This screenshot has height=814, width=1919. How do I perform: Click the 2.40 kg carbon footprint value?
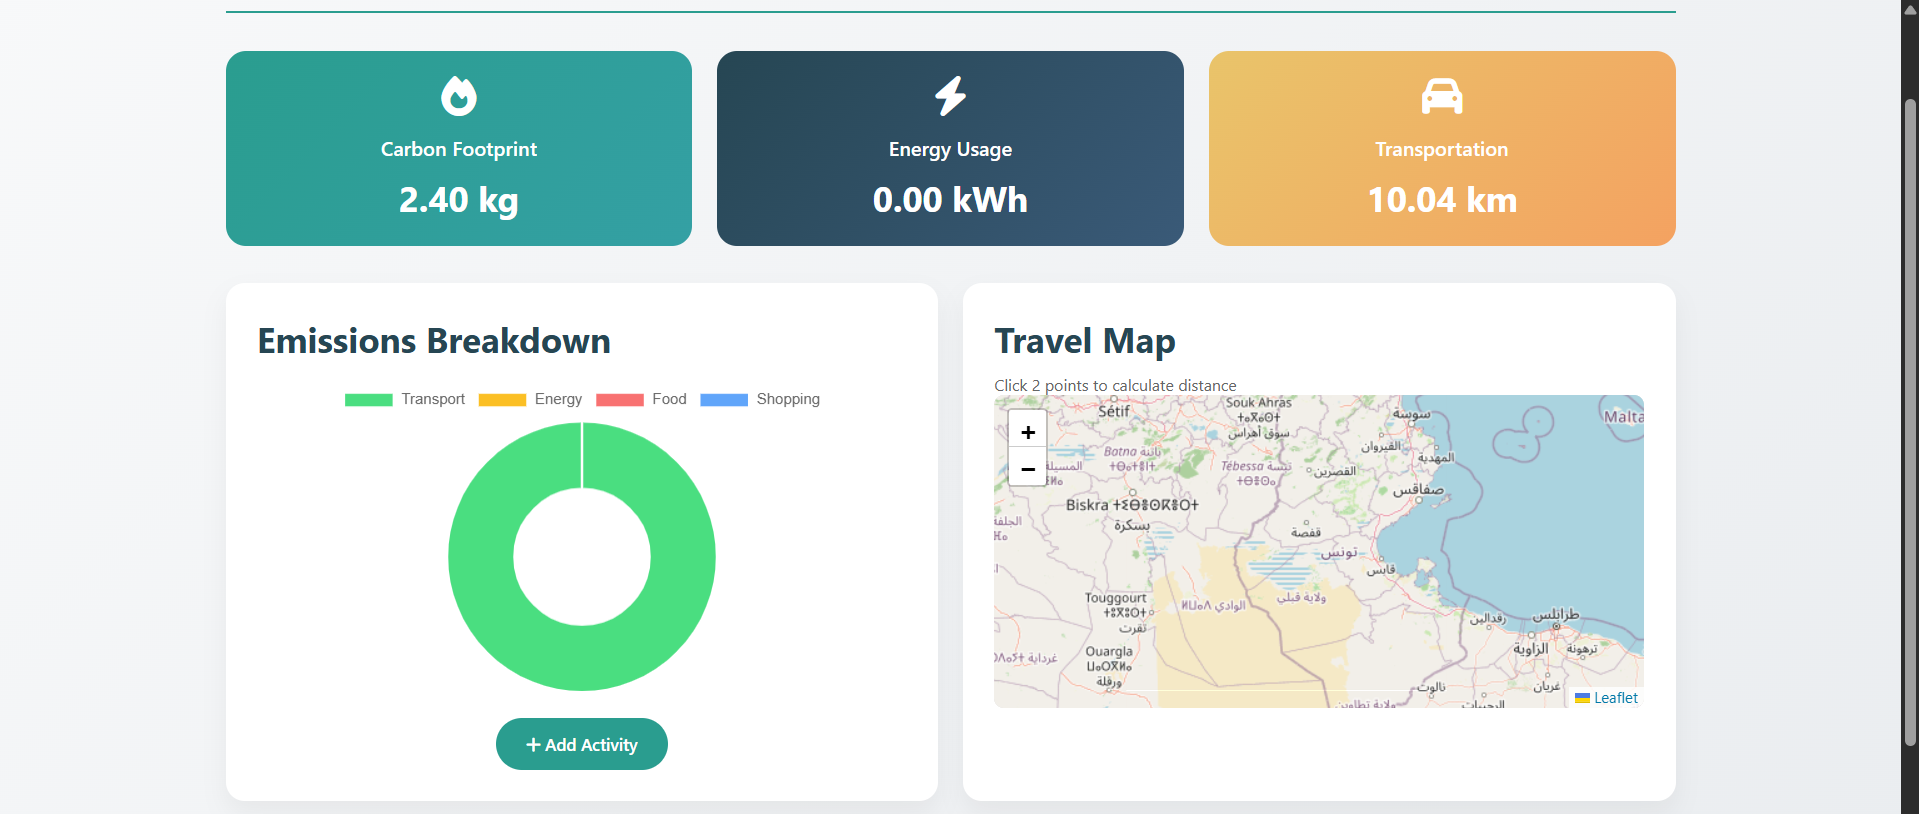pos(459,200)
